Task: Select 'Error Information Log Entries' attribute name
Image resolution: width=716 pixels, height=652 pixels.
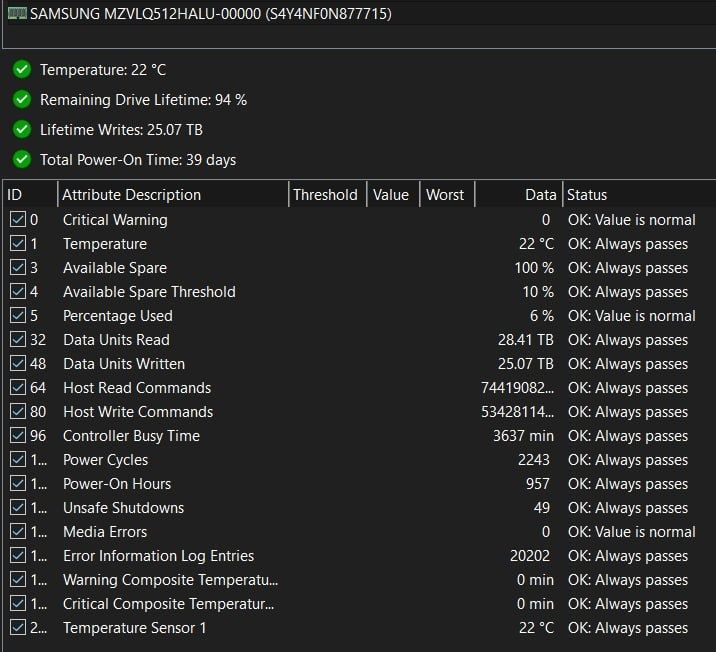Action: (x=158, y=556)
